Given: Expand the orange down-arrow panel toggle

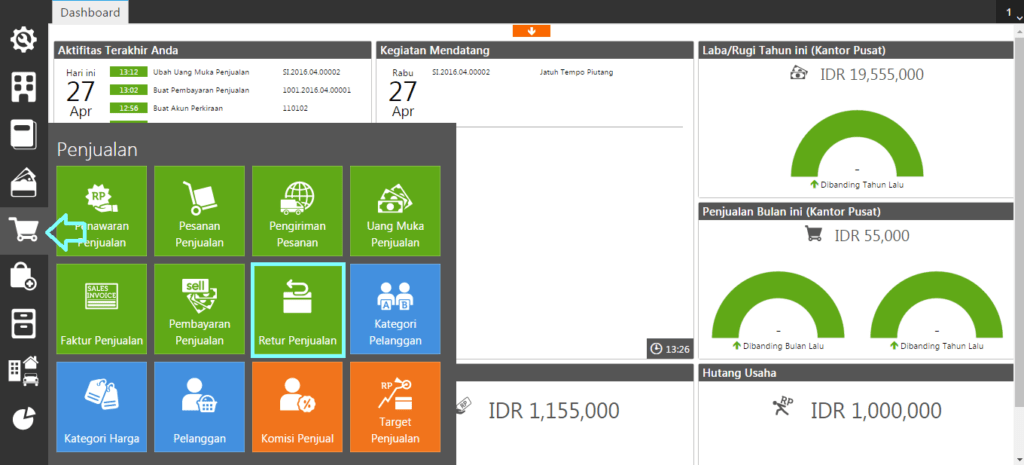Looking at the screenshot, I should (x=532, y=31).
